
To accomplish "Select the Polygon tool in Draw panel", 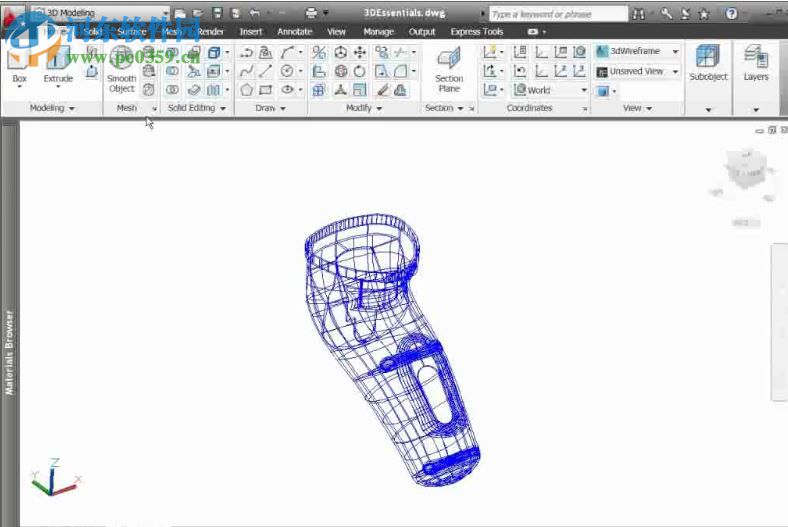I will pyautogui.click(x=246, y=90).
